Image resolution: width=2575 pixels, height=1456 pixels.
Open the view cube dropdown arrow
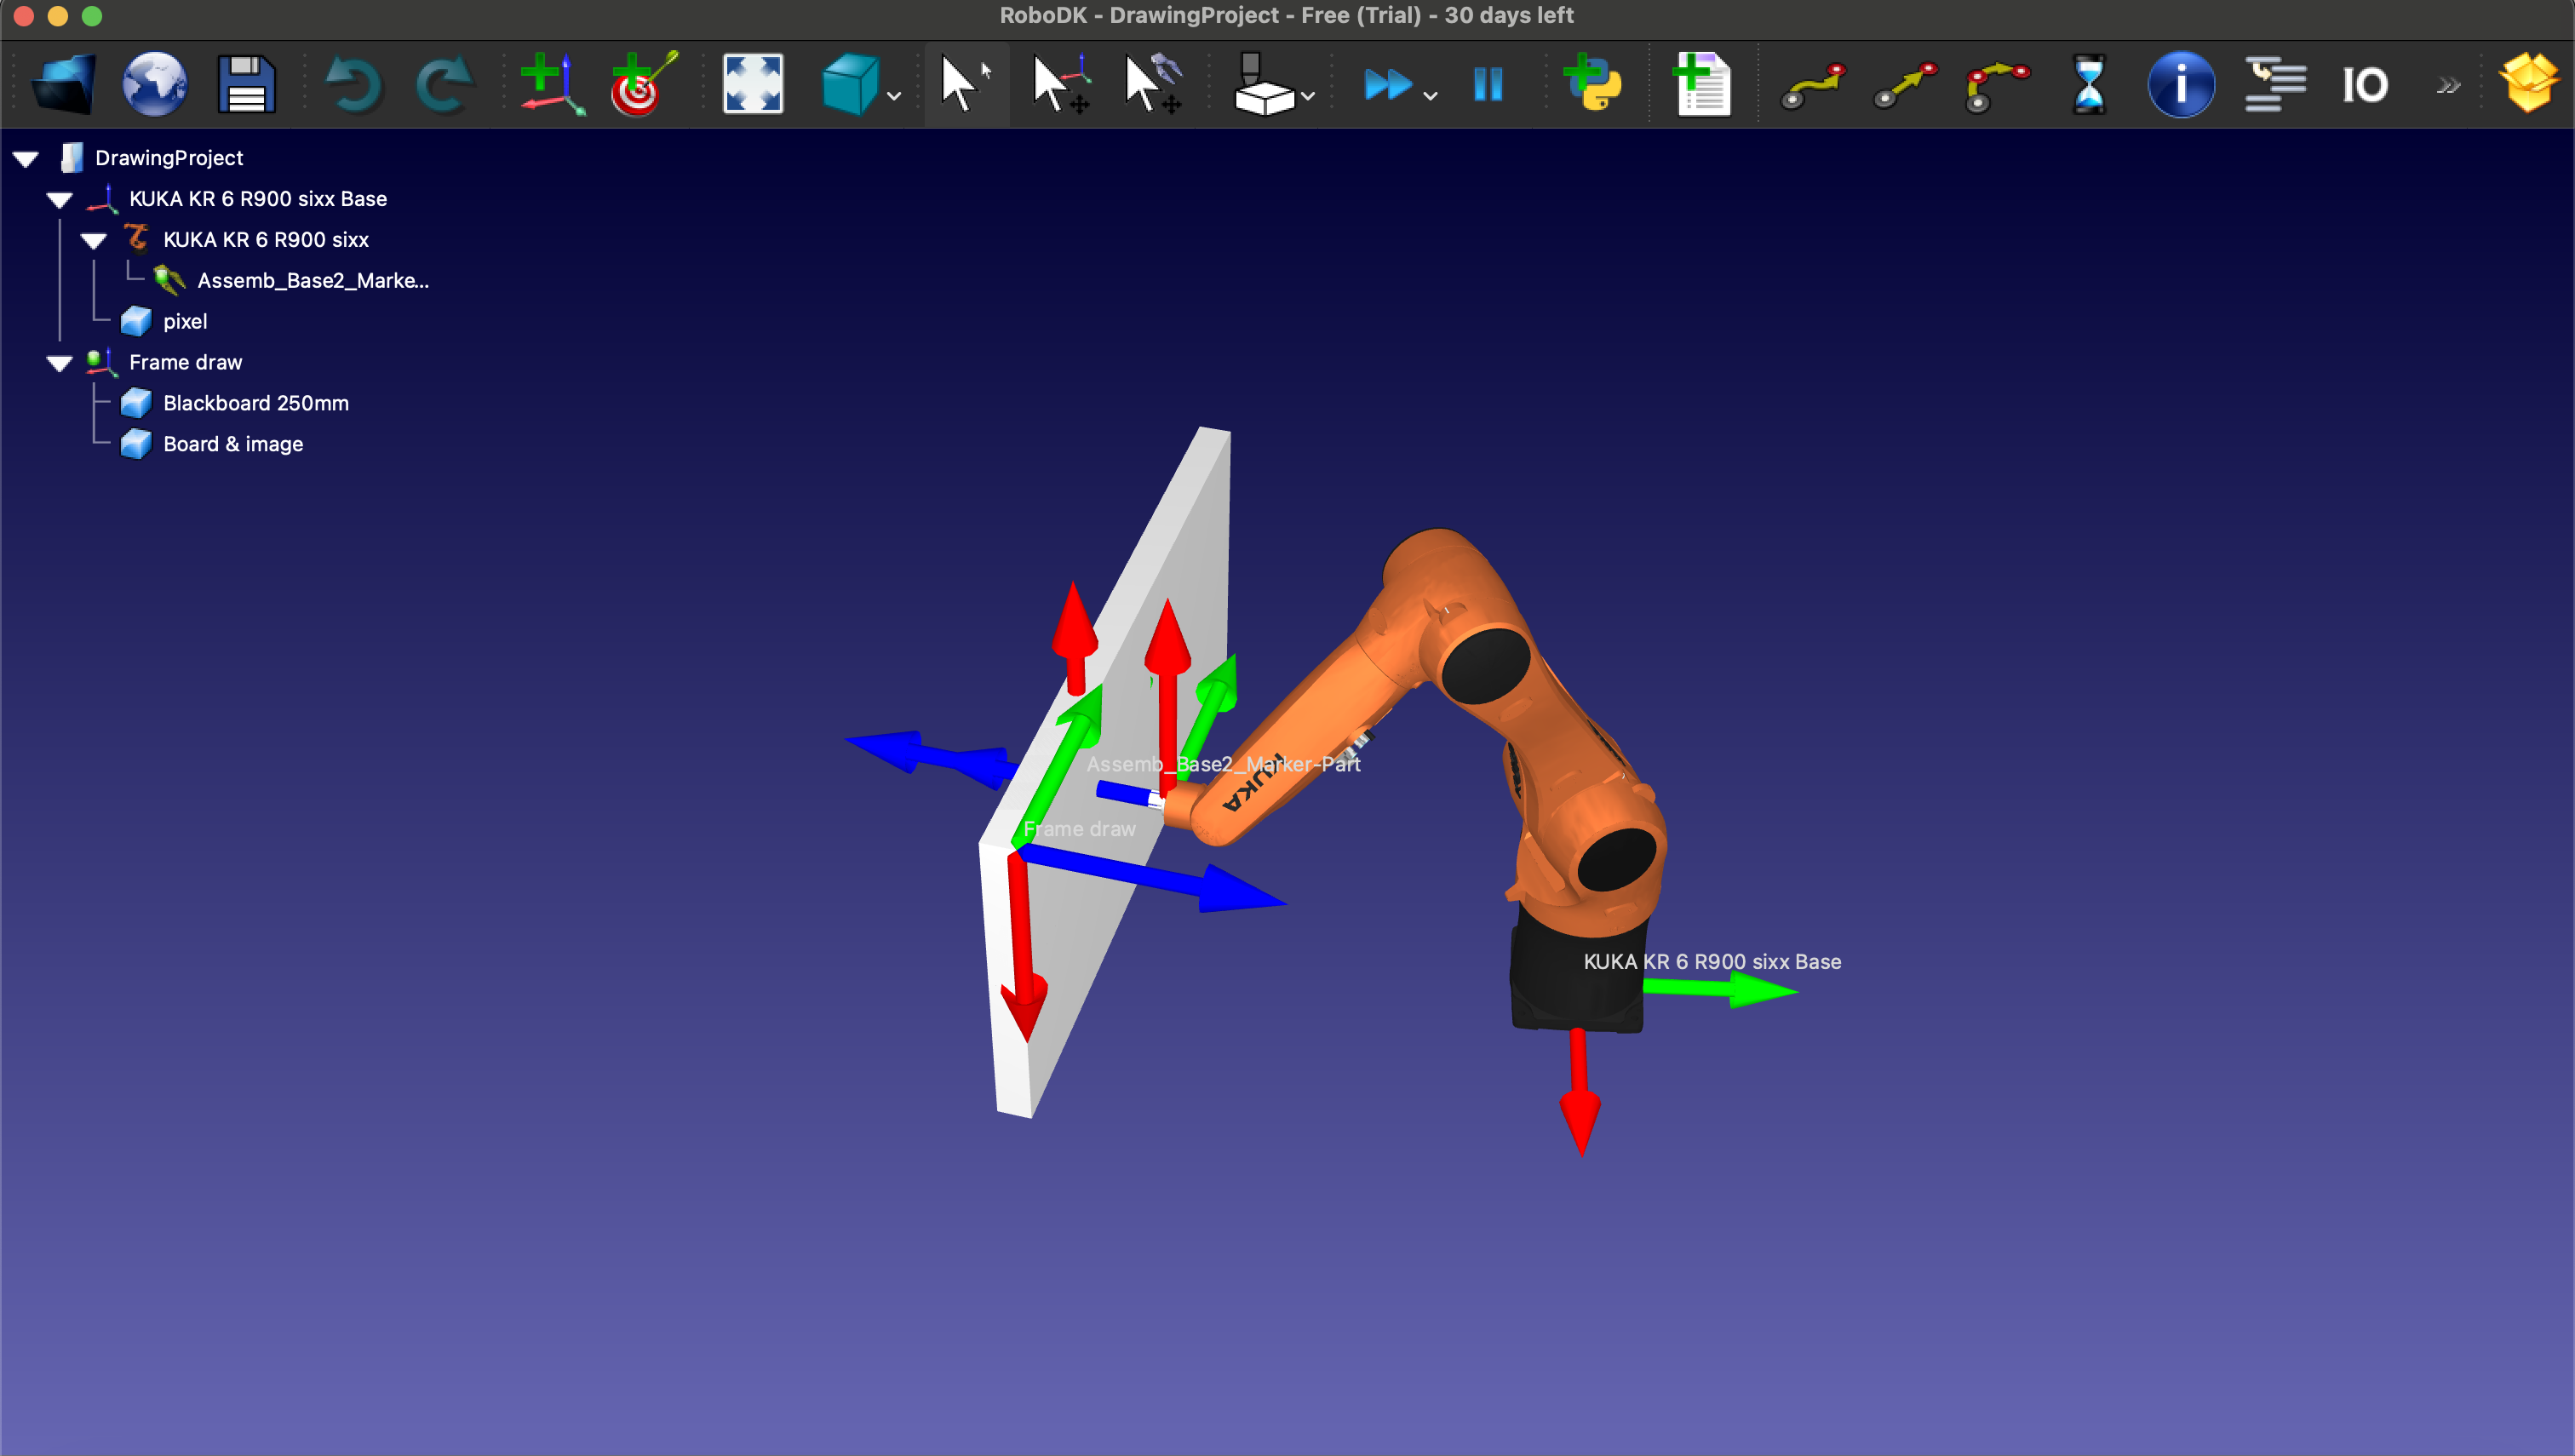coord(894,96)
